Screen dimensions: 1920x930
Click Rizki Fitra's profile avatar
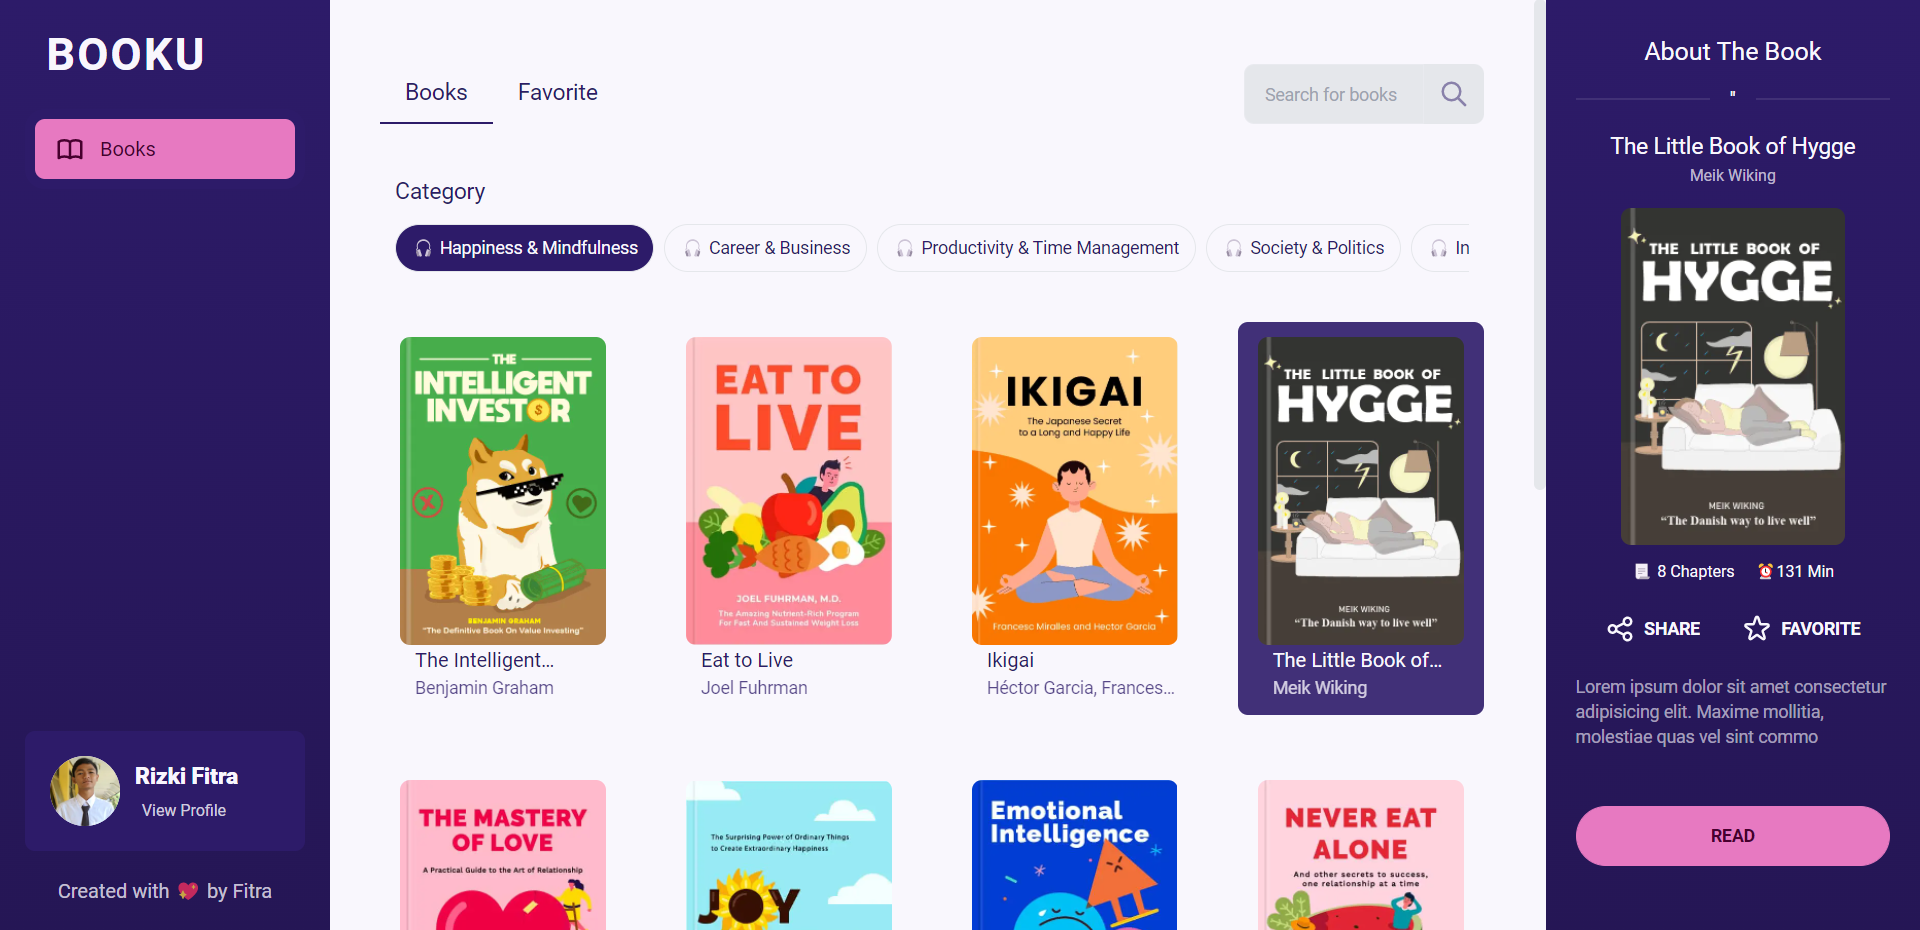point(85,791)
